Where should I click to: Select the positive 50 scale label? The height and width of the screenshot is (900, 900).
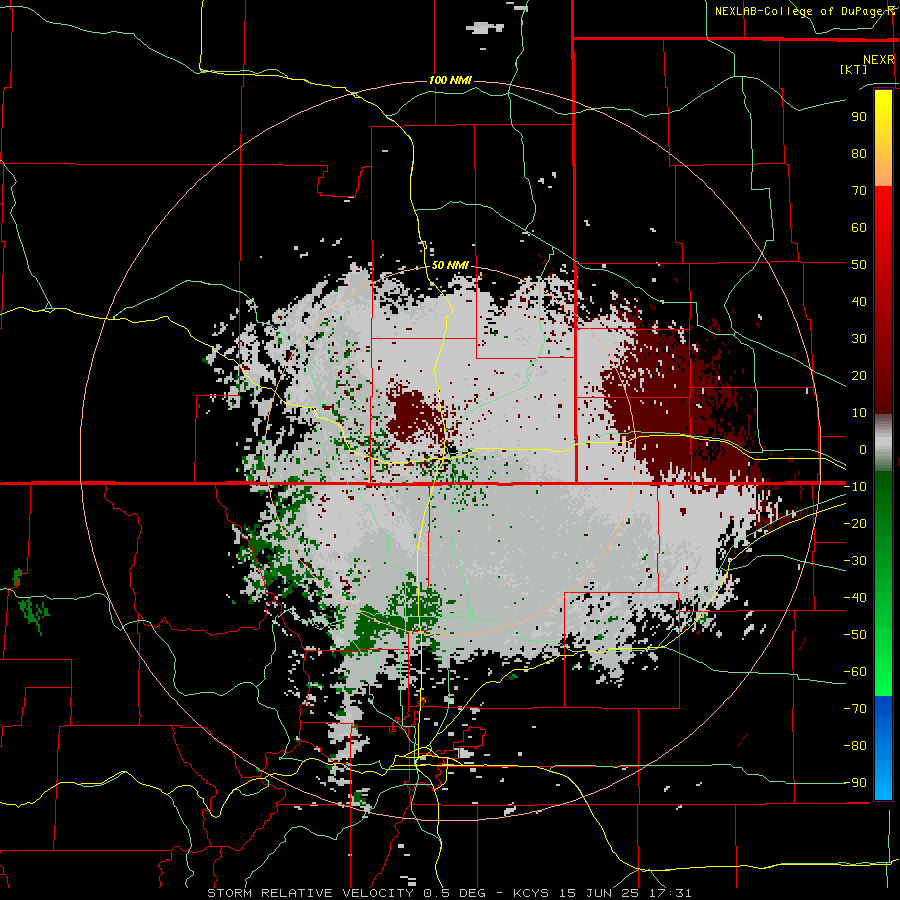tap(859, 265)
